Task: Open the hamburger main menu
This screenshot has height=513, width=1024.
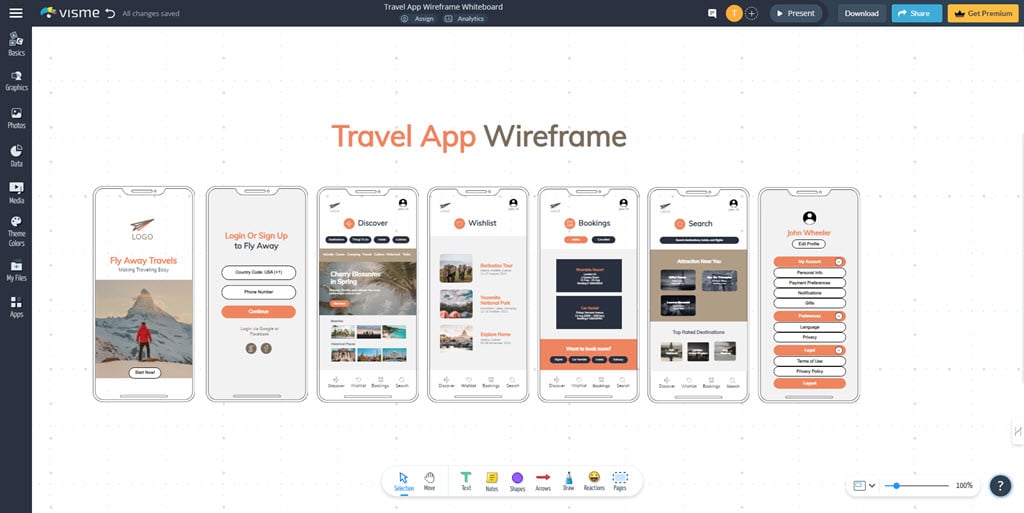Action: click(16, 13)
